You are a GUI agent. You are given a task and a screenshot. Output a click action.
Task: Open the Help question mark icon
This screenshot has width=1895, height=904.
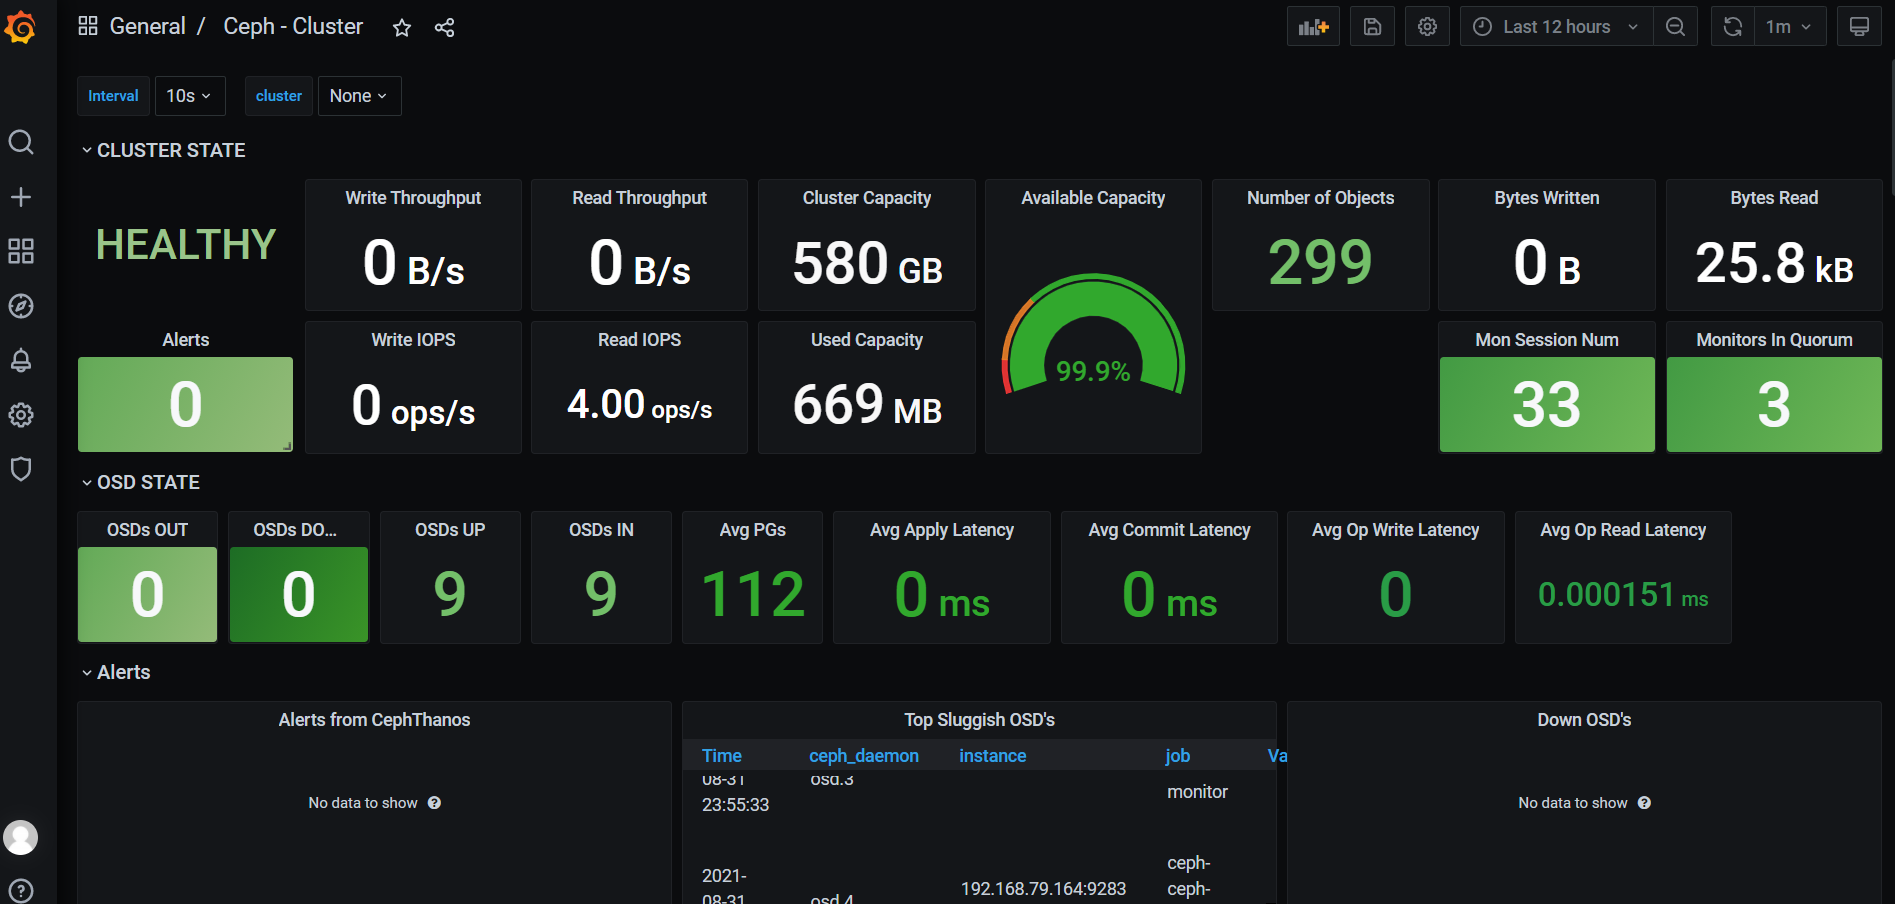click(x=21, y=890)
